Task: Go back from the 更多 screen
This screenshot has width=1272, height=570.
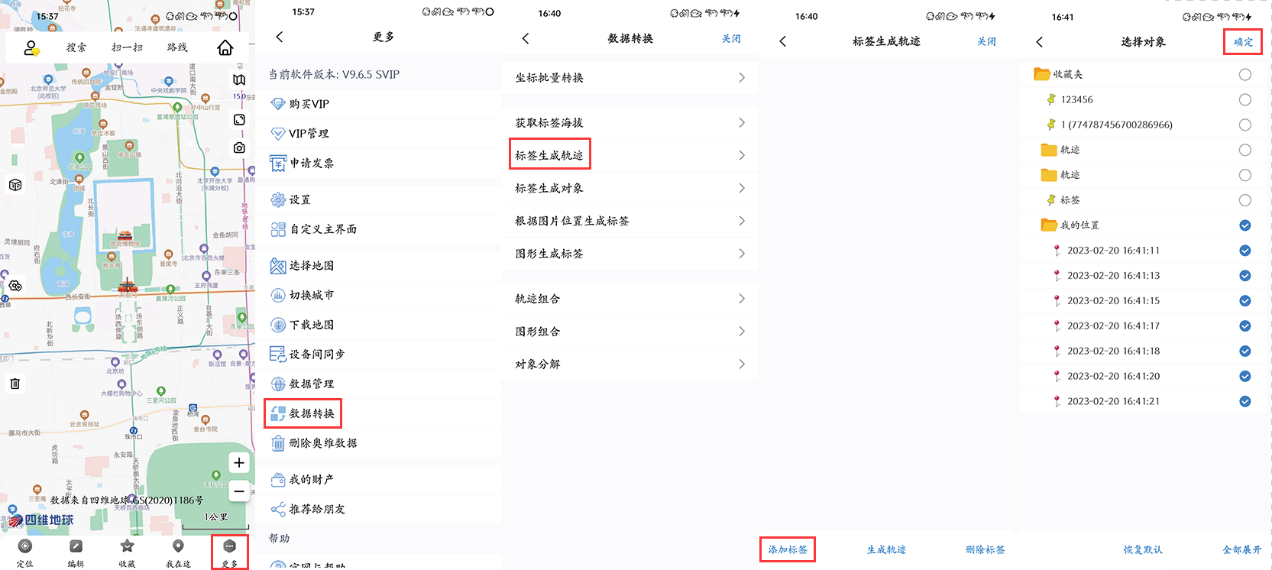Action: pyautogui.click(x=279, y=37)
